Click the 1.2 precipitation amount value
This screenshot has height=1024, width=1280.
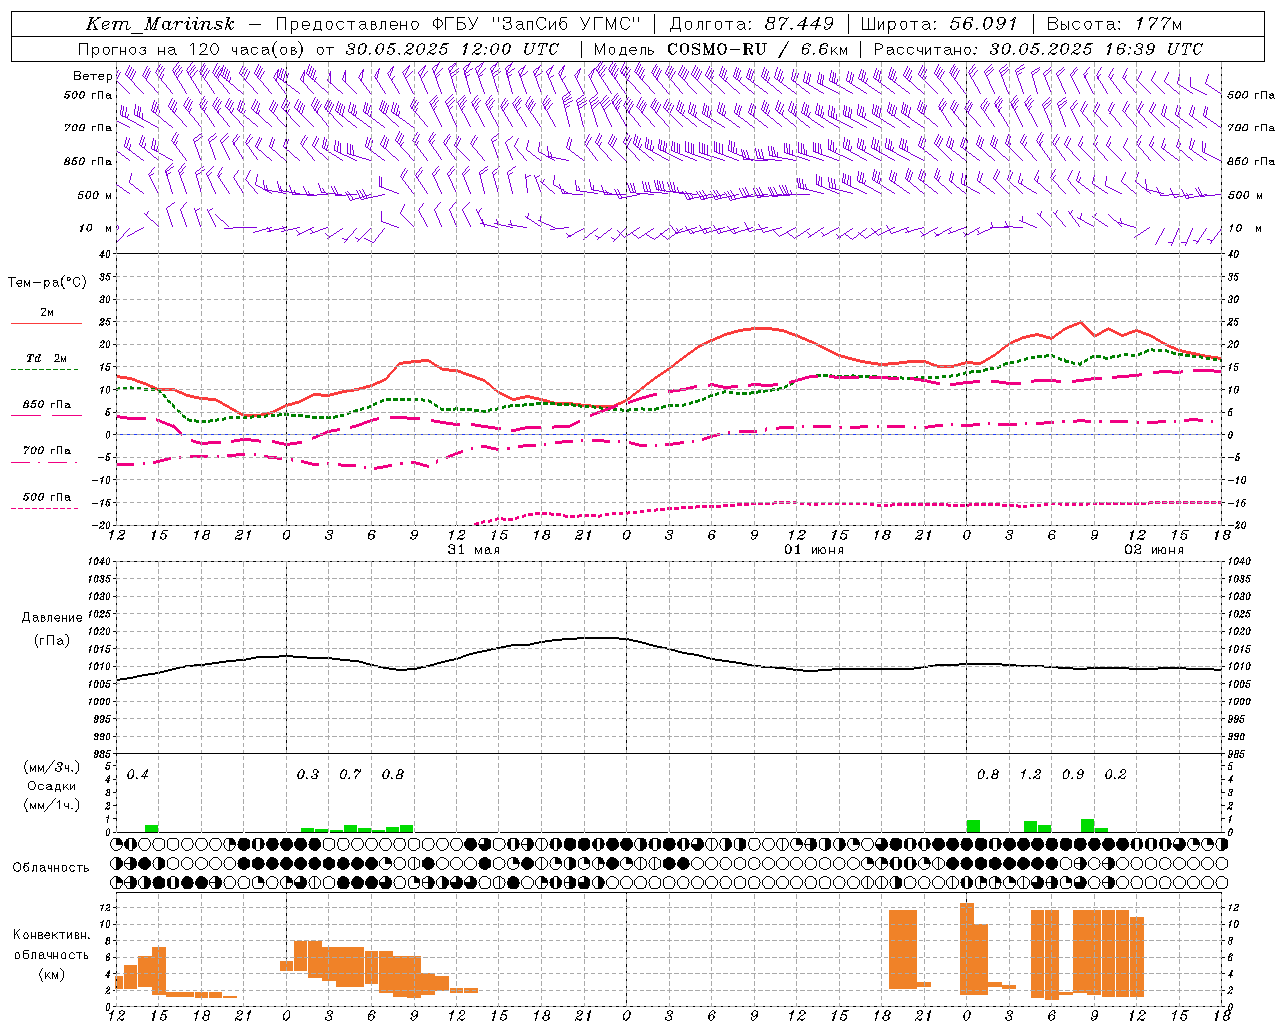(1030, 775)
